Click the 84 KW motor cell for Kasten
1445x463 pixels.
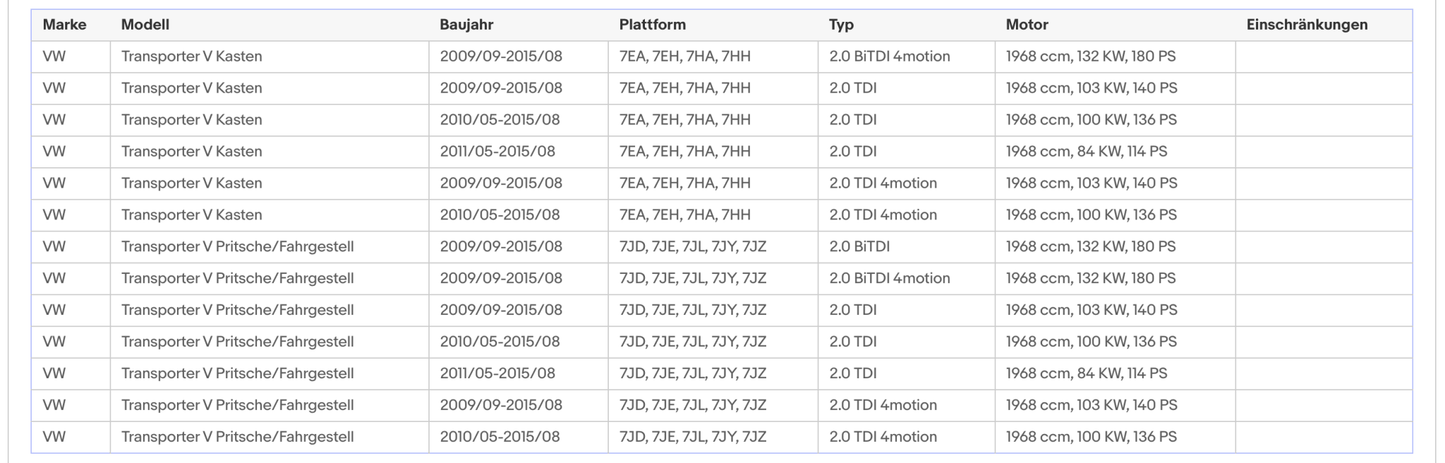[x=1087, y=152]
